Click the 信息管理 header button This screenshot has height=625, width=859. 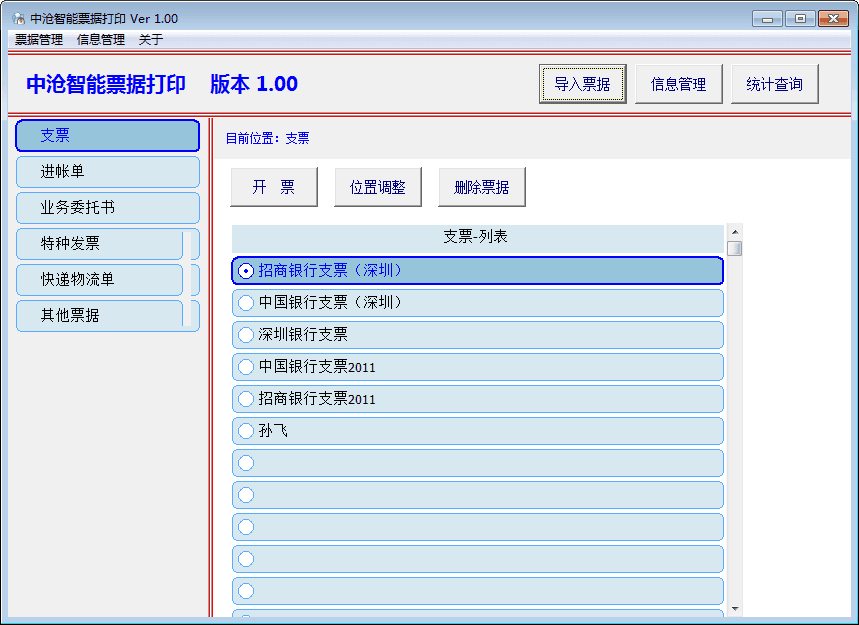678,84
